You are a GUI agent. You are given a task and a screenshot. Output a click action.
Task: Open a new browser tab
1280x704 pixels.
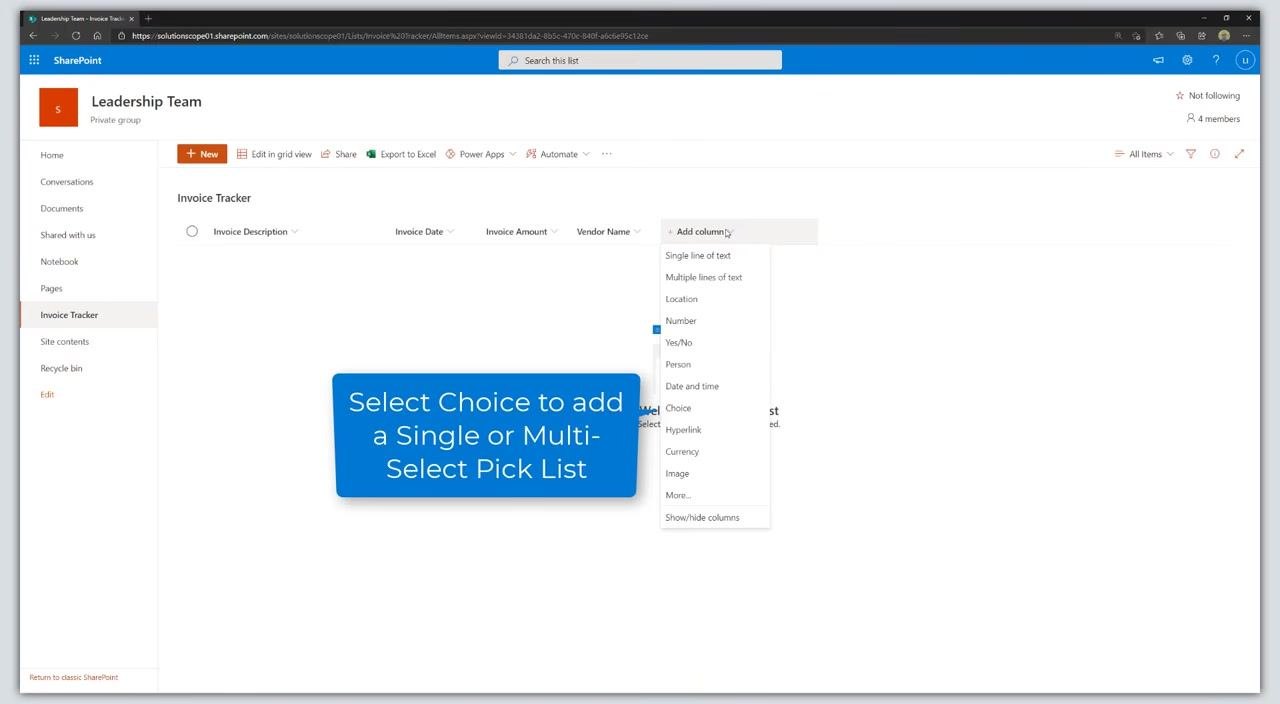click(x=148, y=18)
